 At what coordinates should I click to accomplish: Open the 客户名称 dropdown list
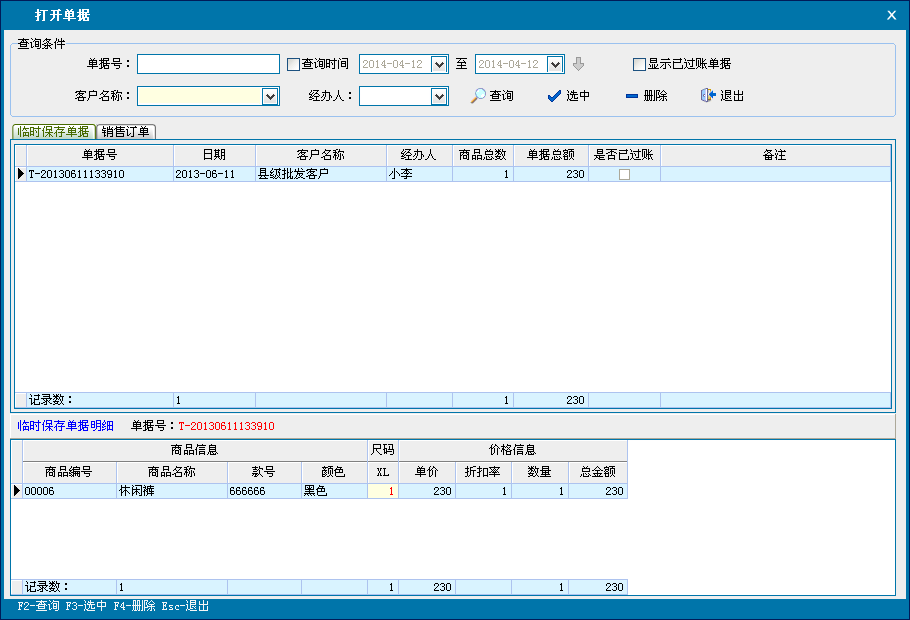click(270, 96)
